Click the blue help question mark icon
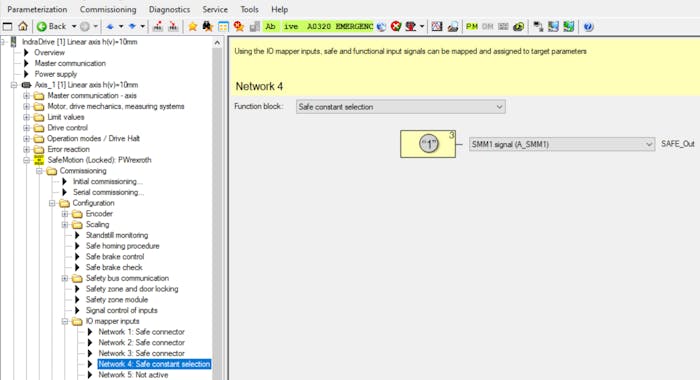700x380 pixels. point(588,26)
